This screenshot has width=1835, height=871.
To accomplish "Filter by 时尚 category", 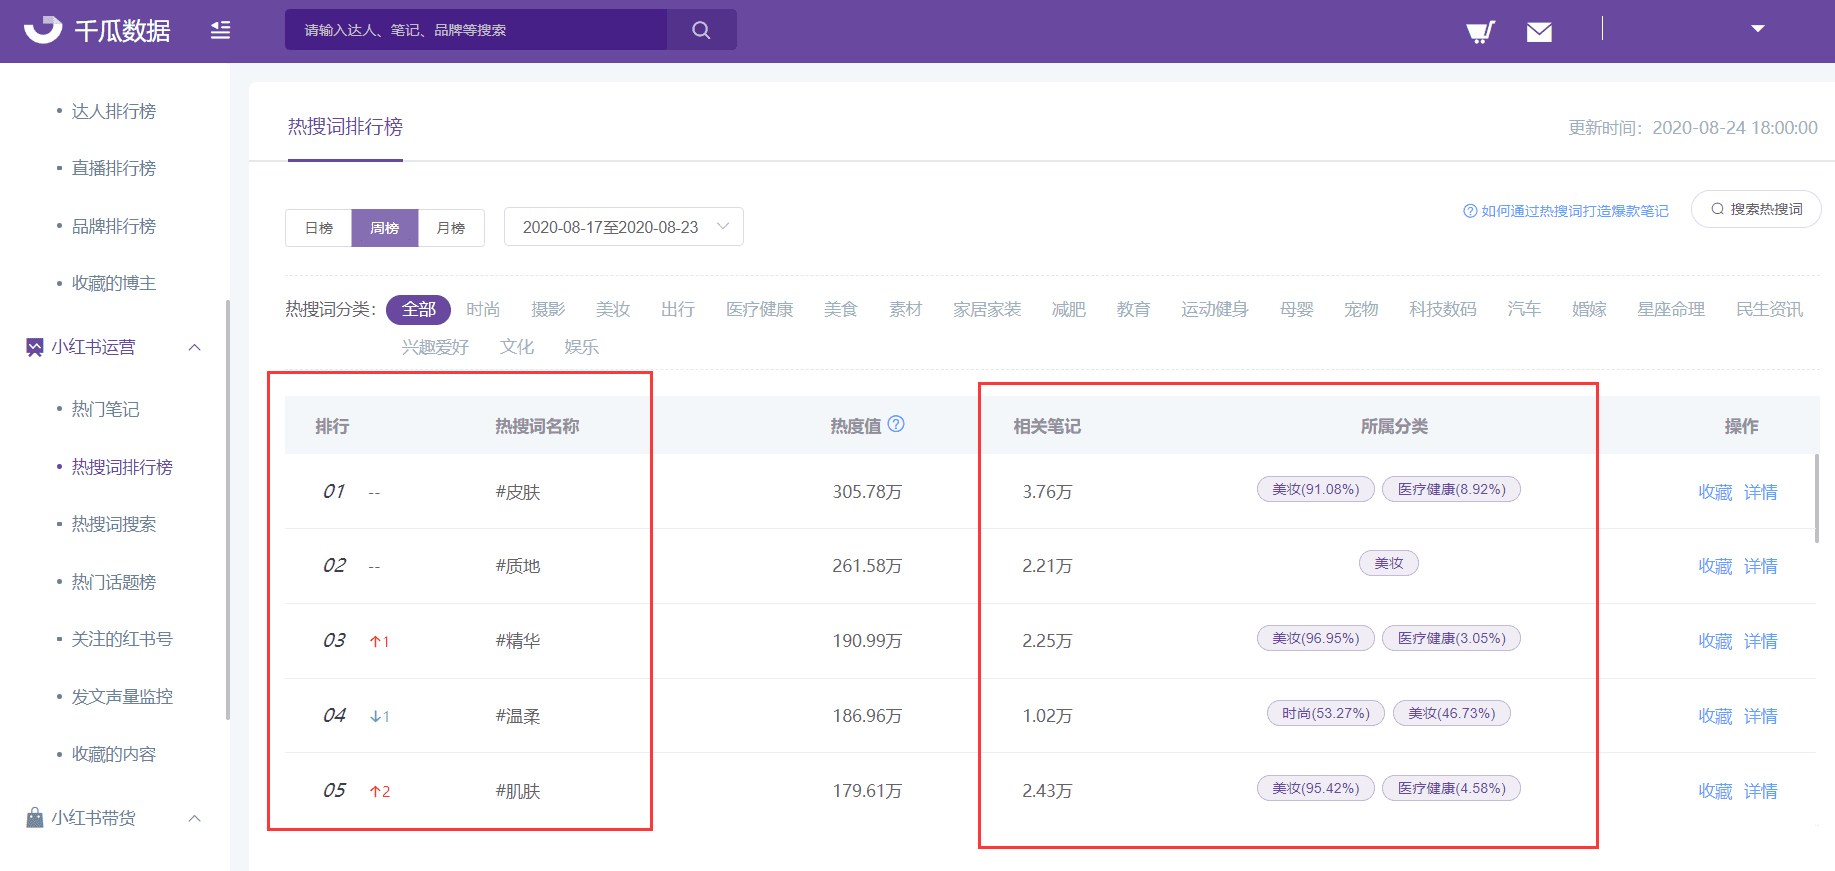I will tap(483, 310).
